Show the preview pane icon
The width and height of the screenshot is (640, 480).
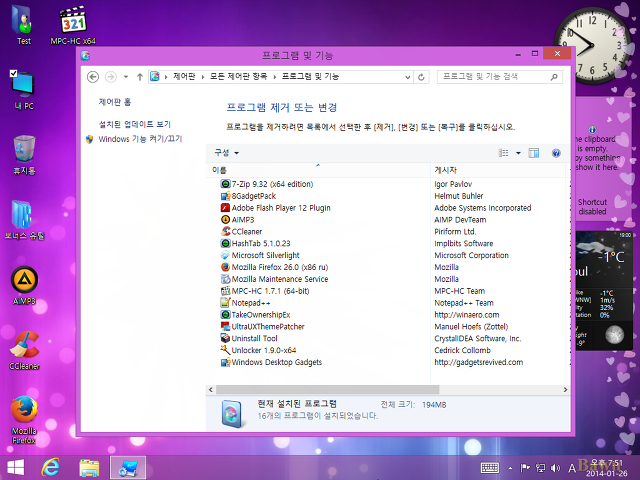click(534, 153)
